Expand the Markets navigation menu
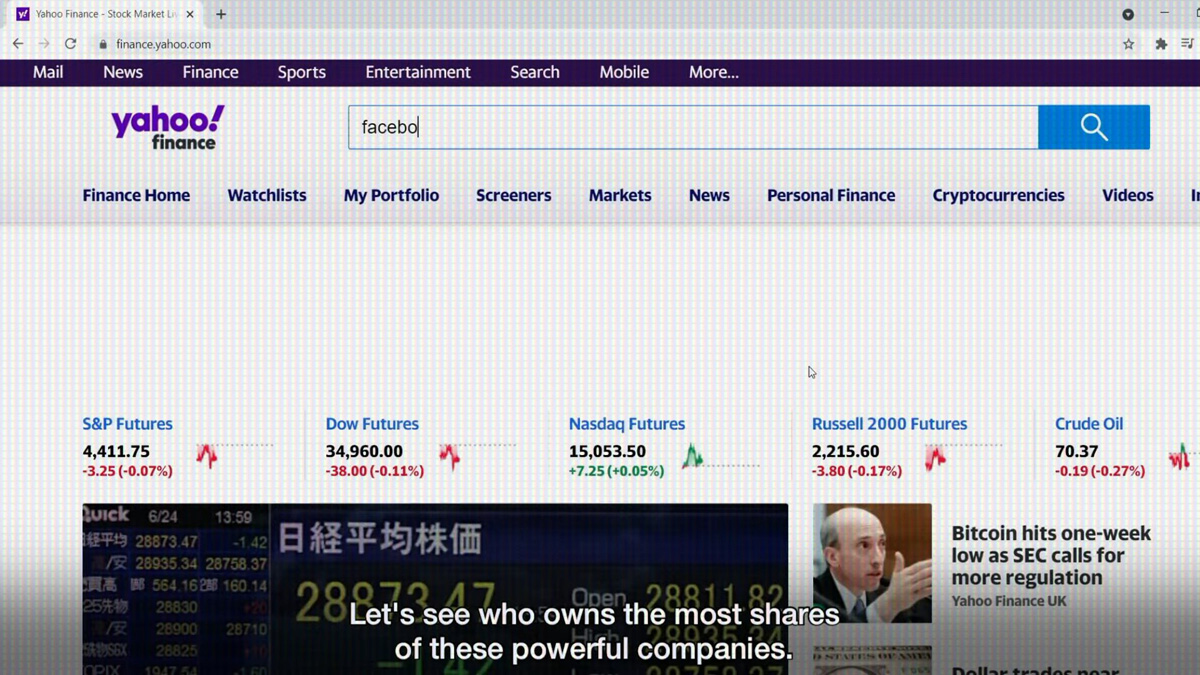The height and width of the screenshot is (675, 1200). [x=619, y=195]
